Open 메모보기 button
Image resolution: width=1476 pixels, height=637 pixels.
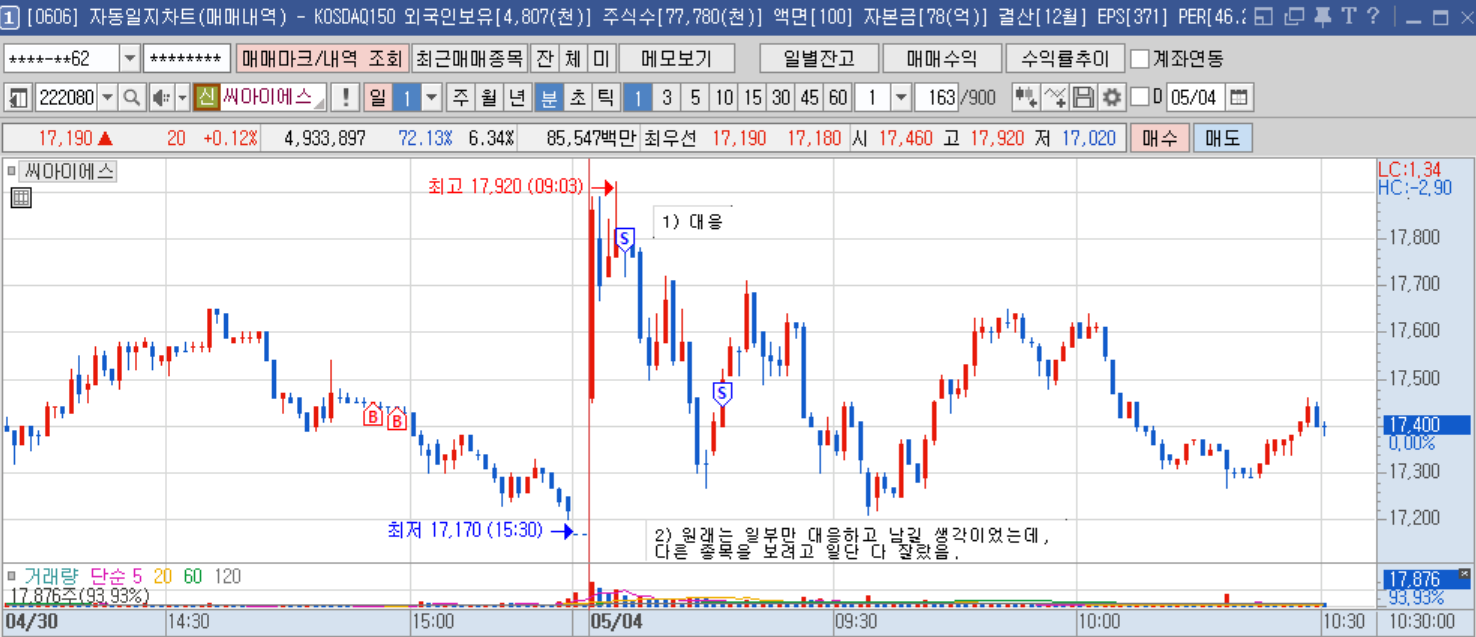[x=677, y=59]
